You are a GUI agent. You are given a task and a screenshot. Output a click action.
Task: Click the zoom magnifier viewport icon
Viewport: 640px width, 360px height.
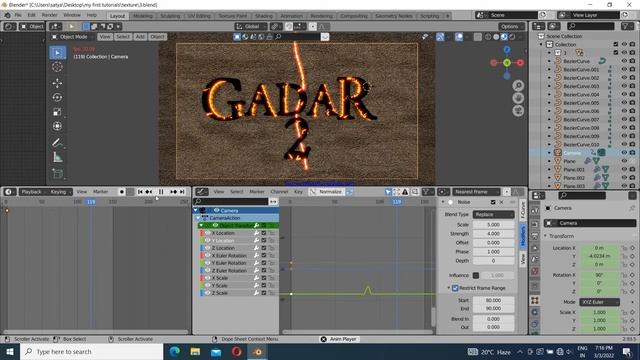(x=518, y=85)
